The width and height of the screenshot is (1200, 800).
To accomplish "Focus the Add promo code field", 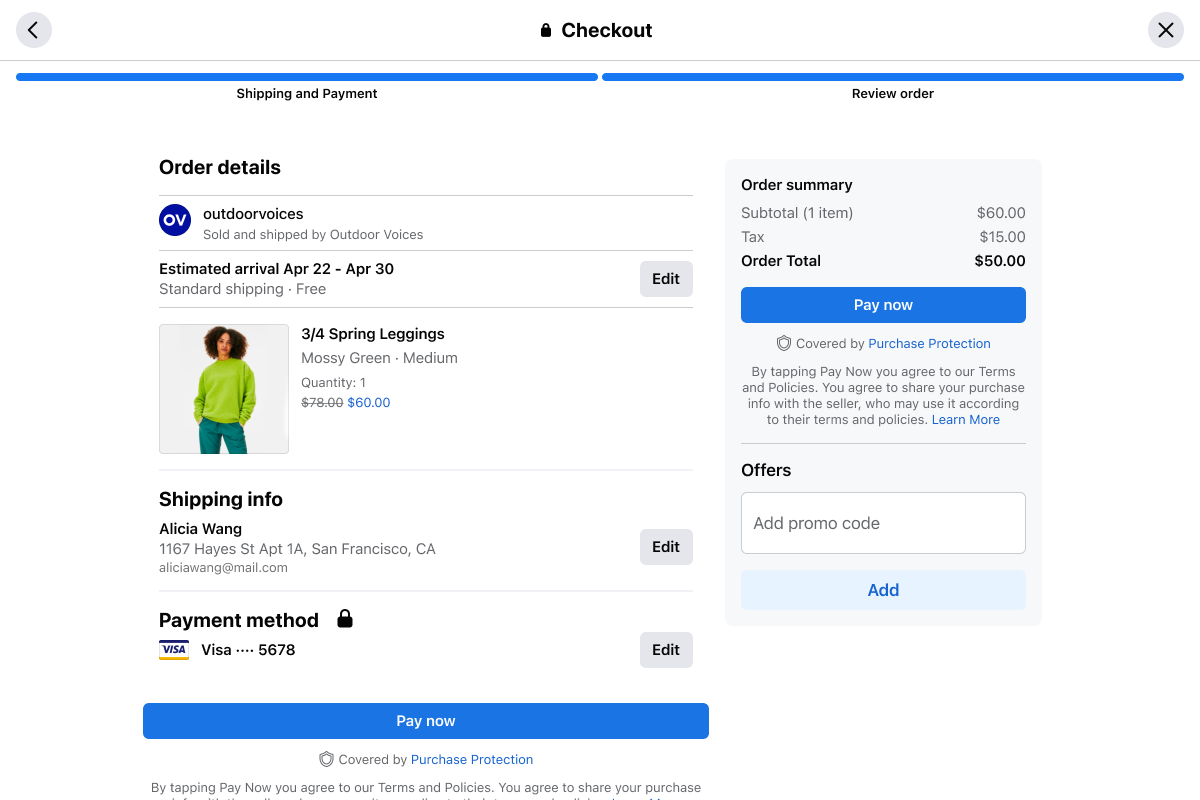I will tap(883, 523).
